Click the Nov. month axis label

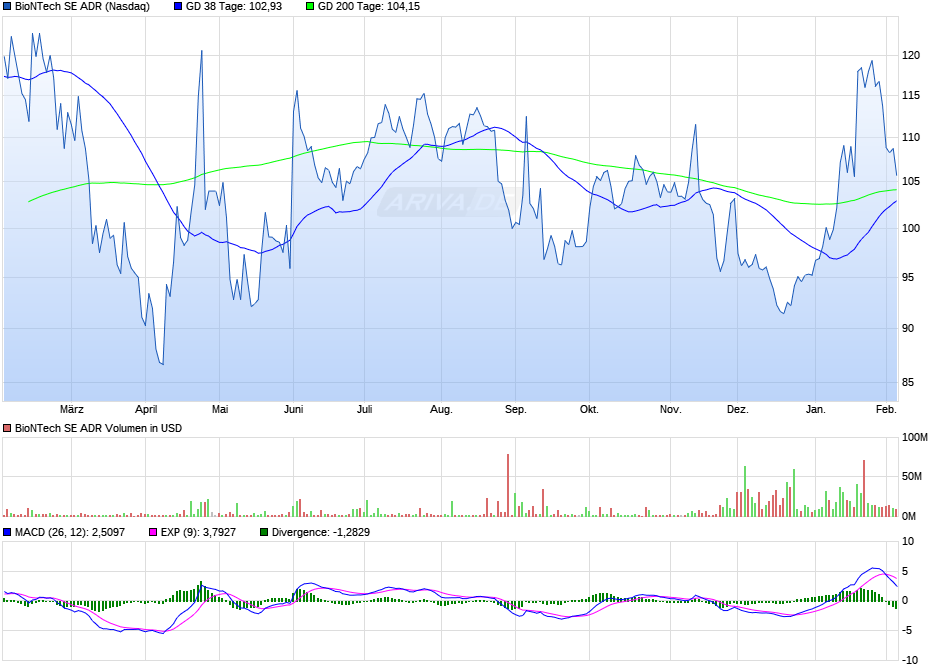pyautogui.click(x=670, y=409)
